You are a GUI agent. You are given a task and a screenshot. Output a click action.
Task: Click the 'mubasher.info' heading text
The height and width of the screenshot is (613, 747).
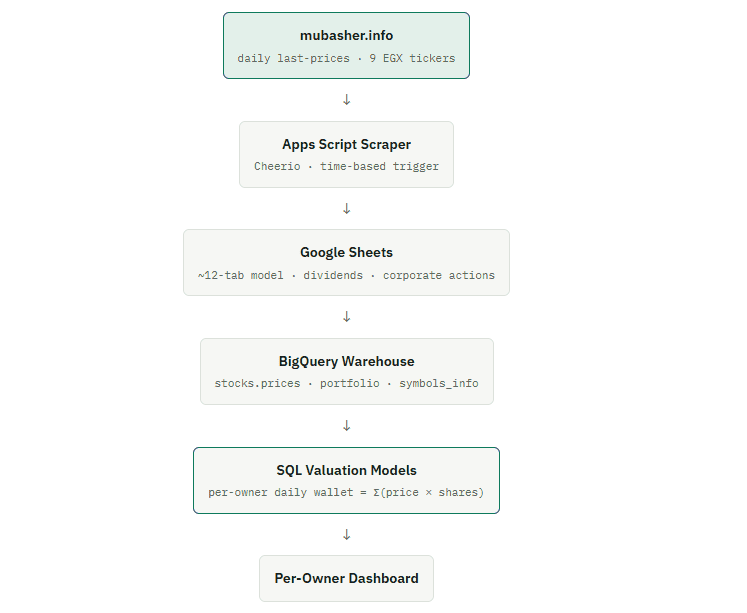346,35
